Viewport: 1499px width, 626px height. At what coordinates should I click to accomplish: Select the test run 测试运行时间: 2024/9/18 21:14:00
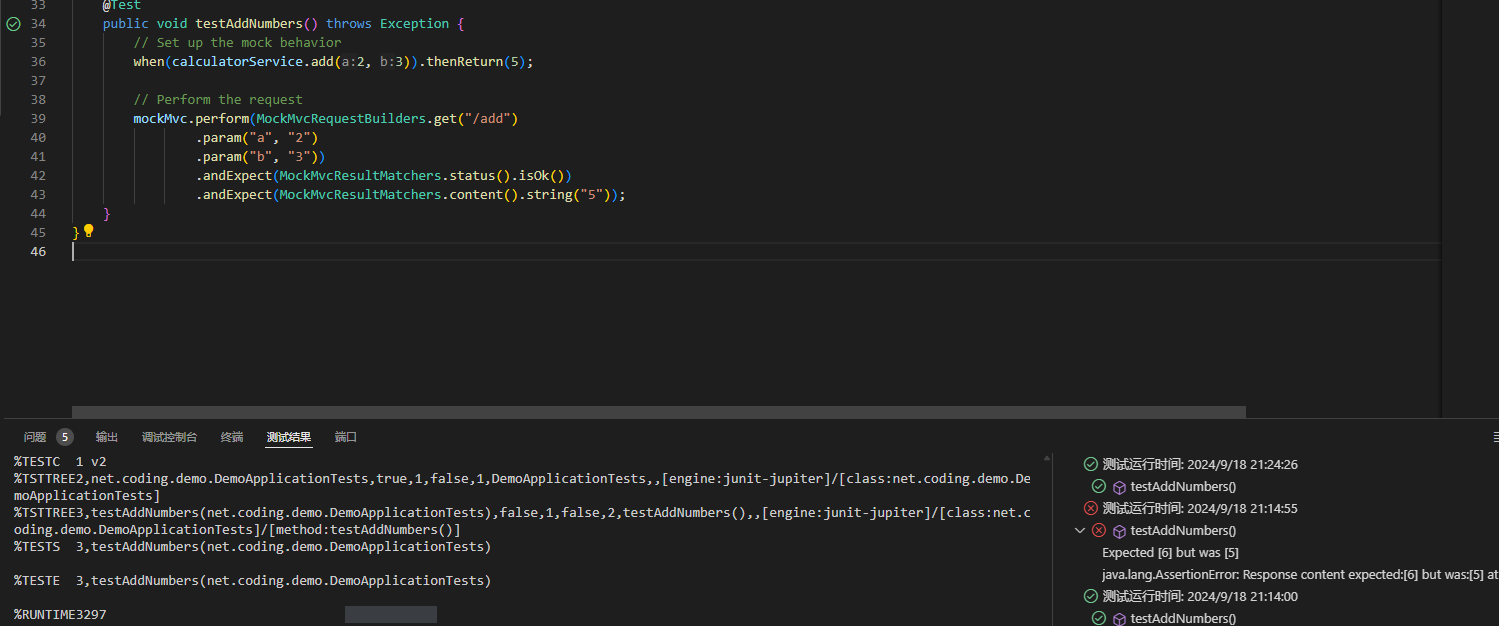[x=1200, y=596]
